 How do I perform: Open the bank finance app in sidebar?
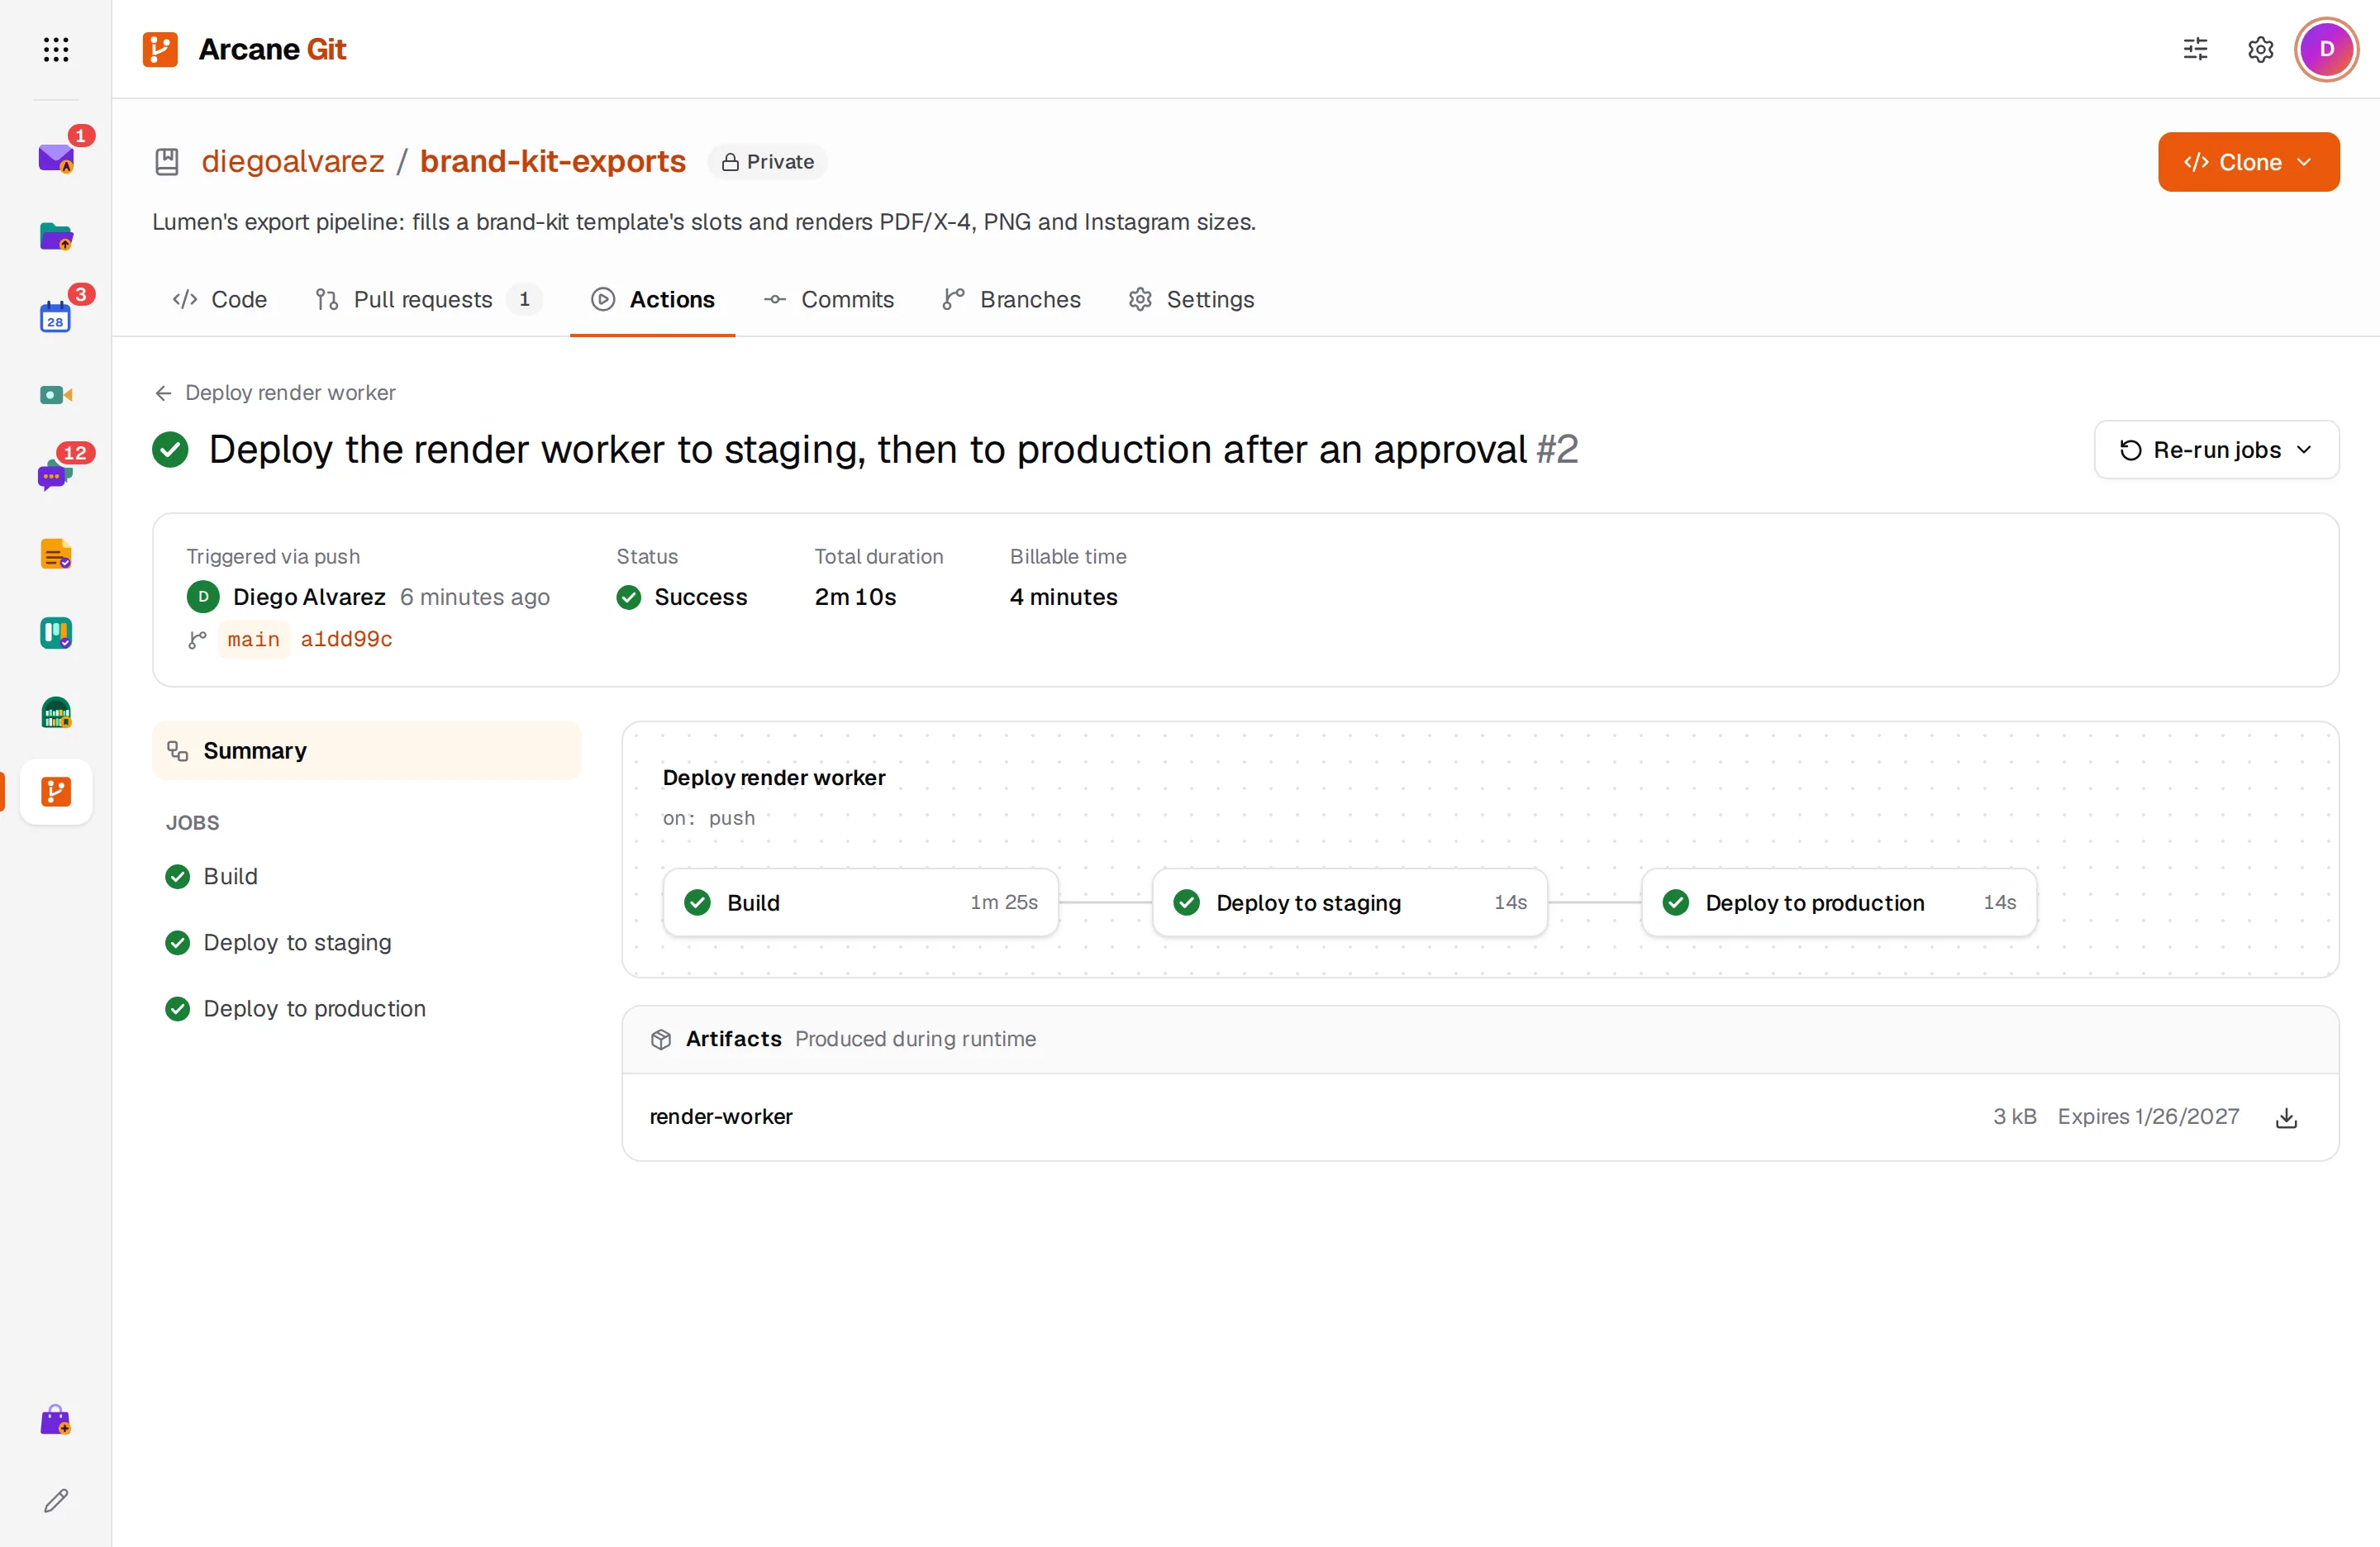pyautogui.click(x=56, y=712)
